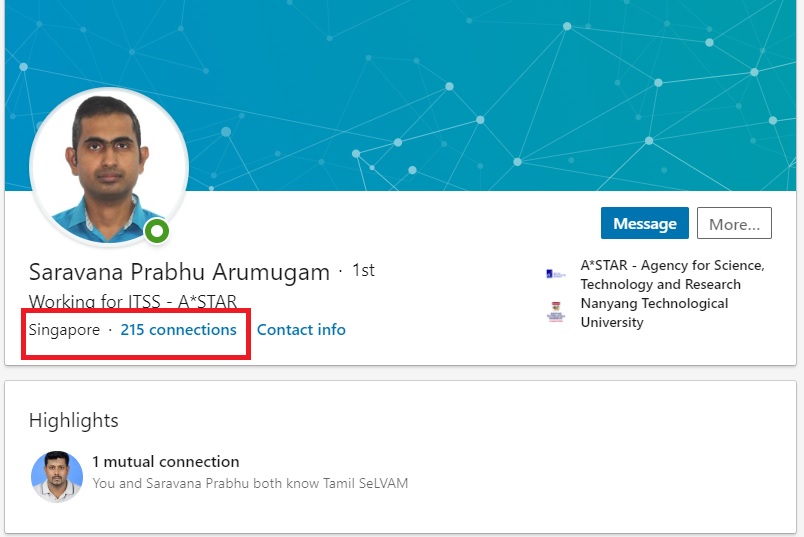Open the 1 mutual connection link
Image resolution: width=804 pixels, height=537 pixels.
(166, 462)
